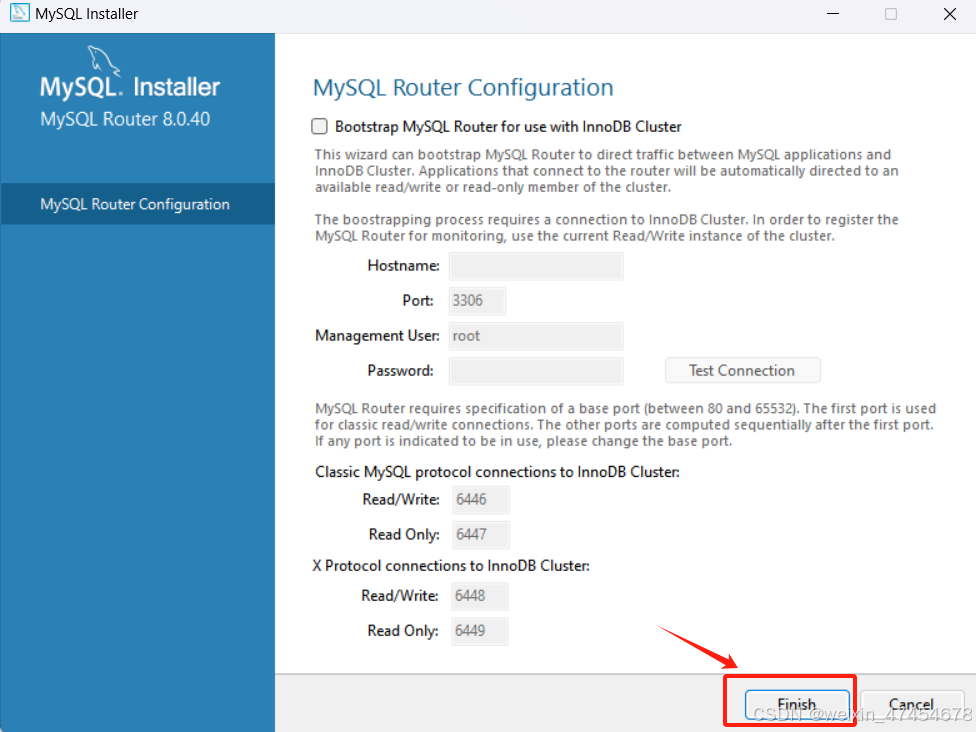This screenshot has width=976, height=732.
Task: Click into the Password field
Action: [536, 371]
